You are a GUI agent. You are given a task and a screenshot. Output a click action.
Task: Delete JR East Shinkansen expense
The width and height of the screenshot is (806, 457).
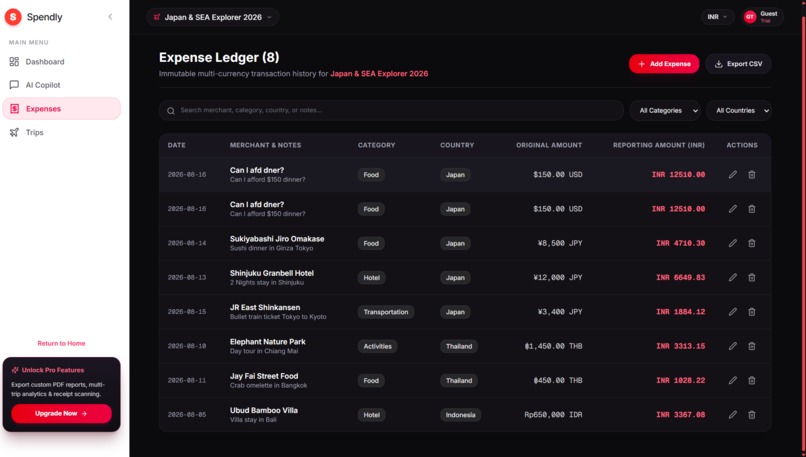(752, 312)
